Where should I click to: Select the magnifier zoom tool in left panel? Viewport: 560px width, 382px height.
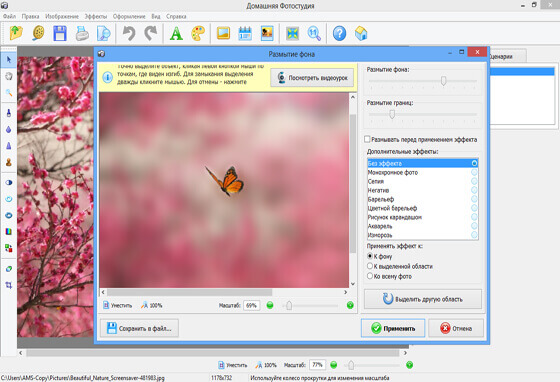tap(9, 93)
